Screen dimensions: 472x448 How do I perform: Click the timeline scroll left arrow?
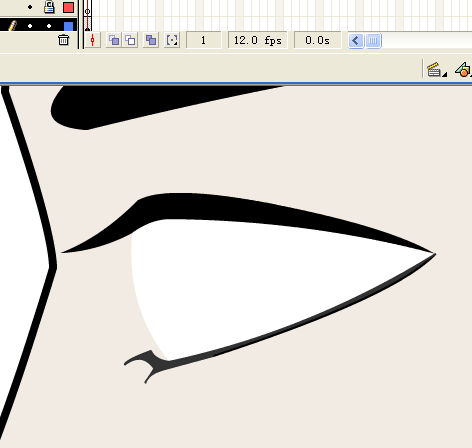click(356, 41)
